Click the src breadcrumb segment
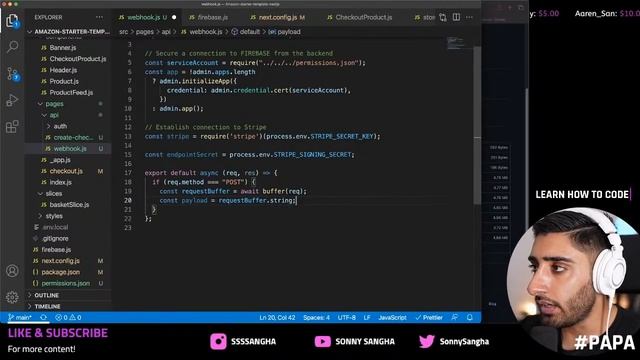 [x=124, y=32]
